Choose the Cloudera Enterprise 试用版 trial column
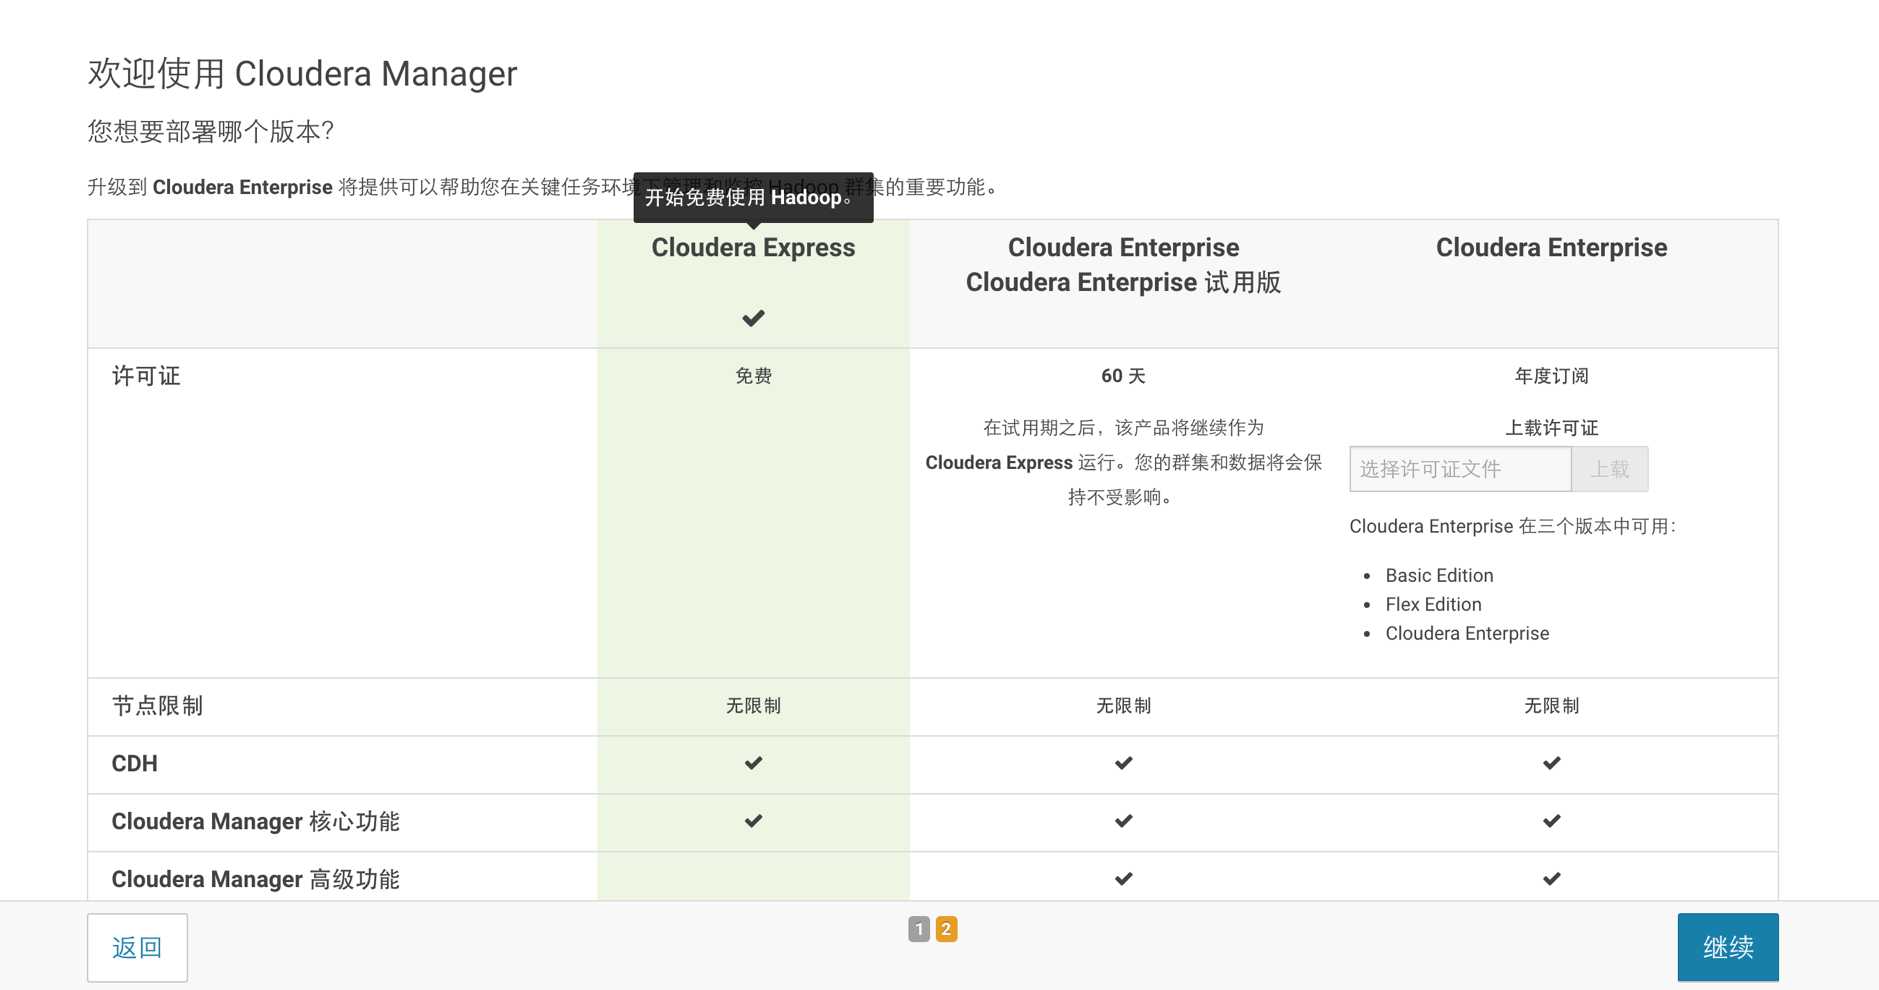 [1123, 265]
